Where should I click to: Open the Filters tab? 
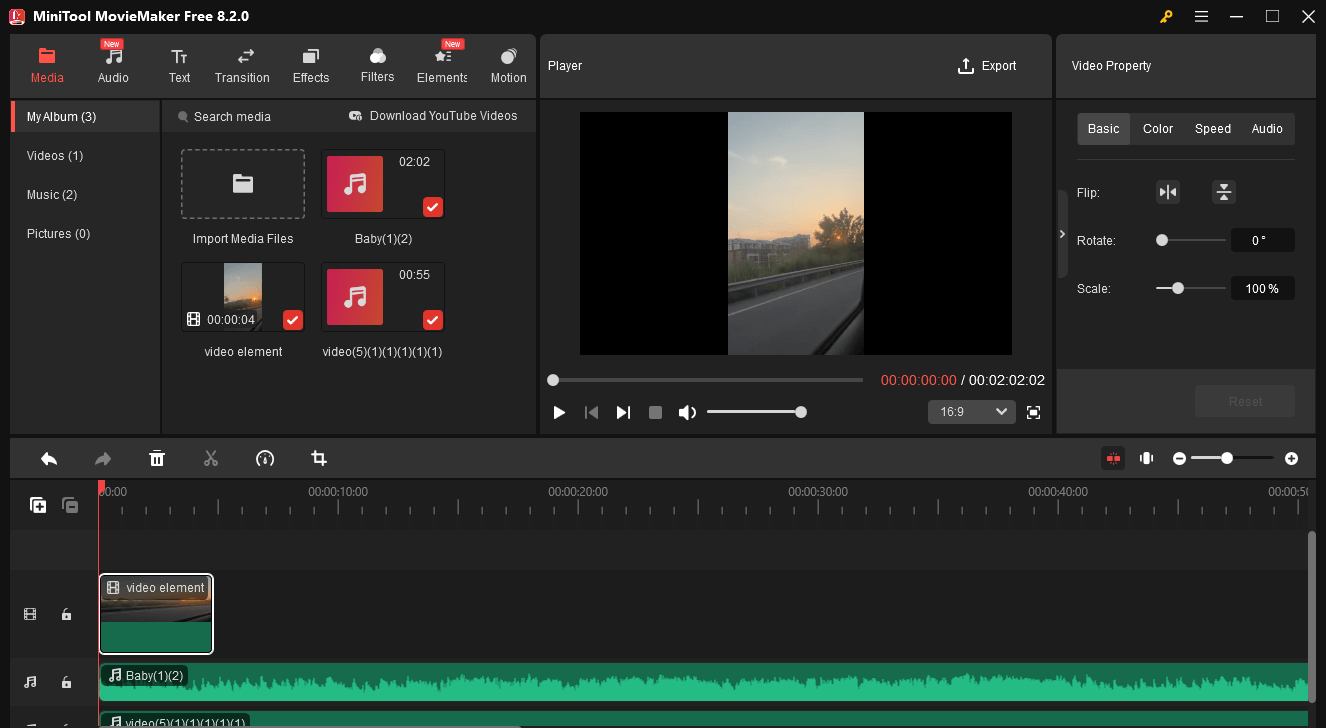tap(377, 65)
